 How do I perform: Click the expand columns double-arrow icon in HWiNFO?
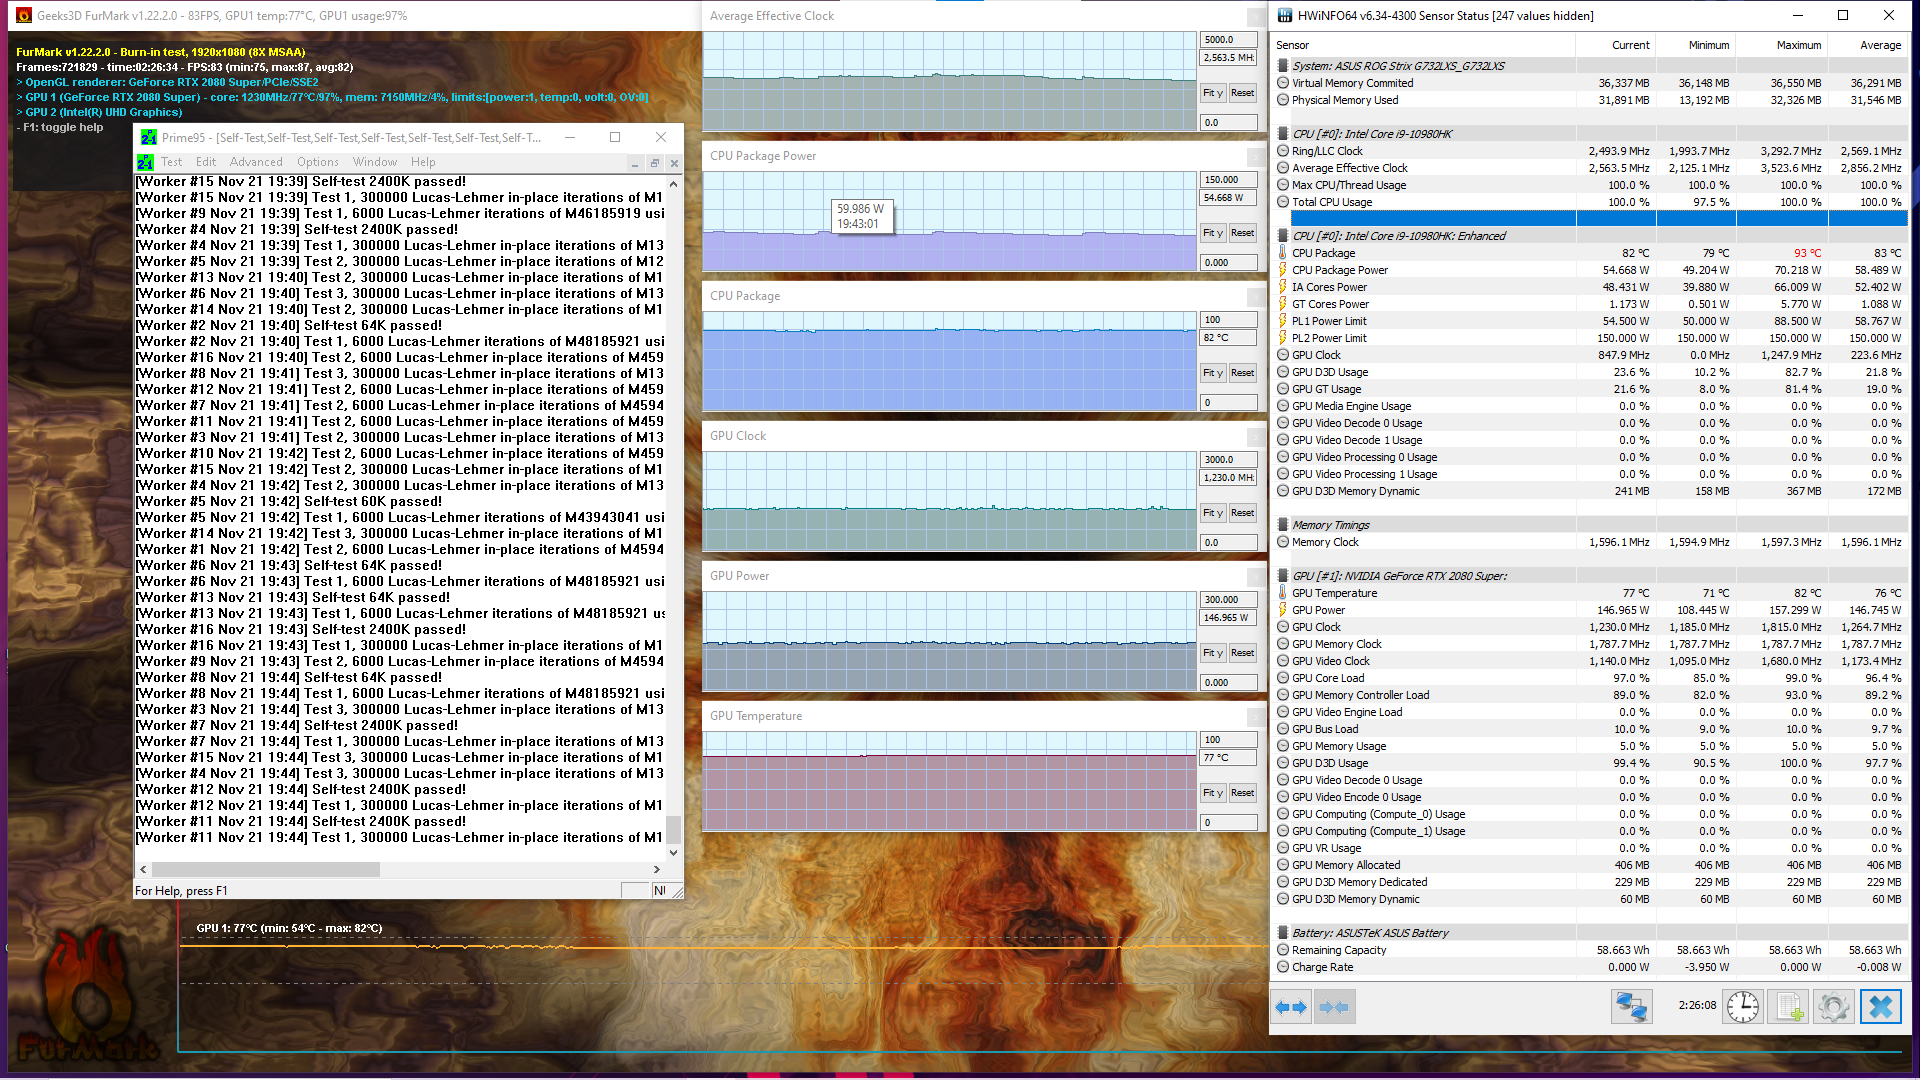click(1291, 1007)
